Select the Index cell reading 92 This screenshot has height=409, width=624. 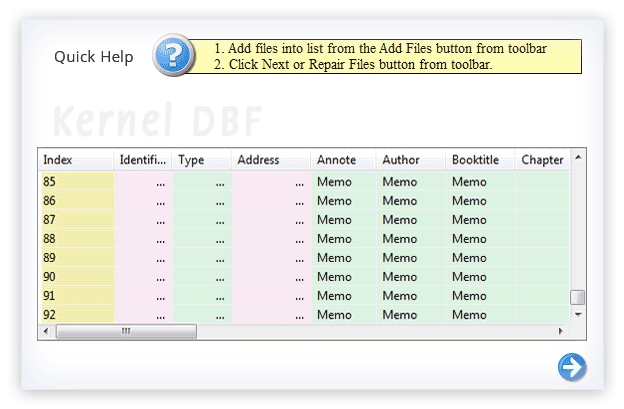pyautogui.click(x=78, y=314)
